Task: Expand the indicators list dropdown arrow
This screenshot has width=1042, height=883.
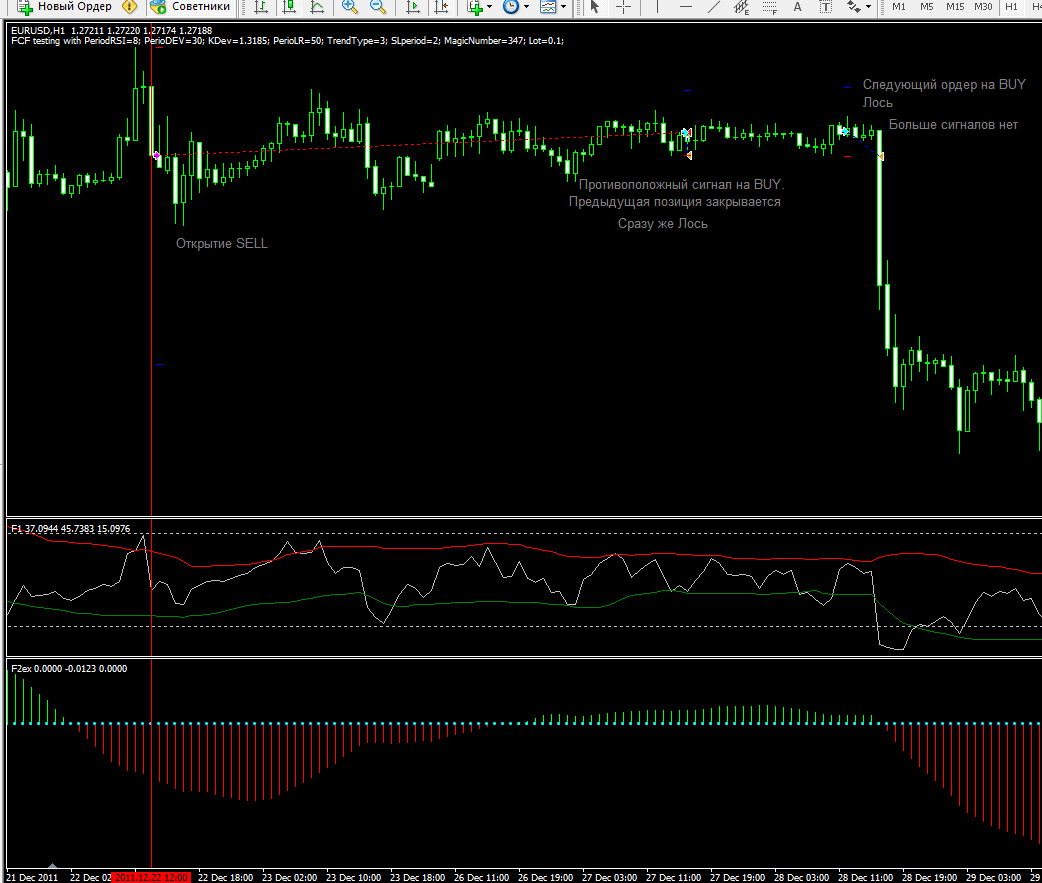Action: point(490,7)
